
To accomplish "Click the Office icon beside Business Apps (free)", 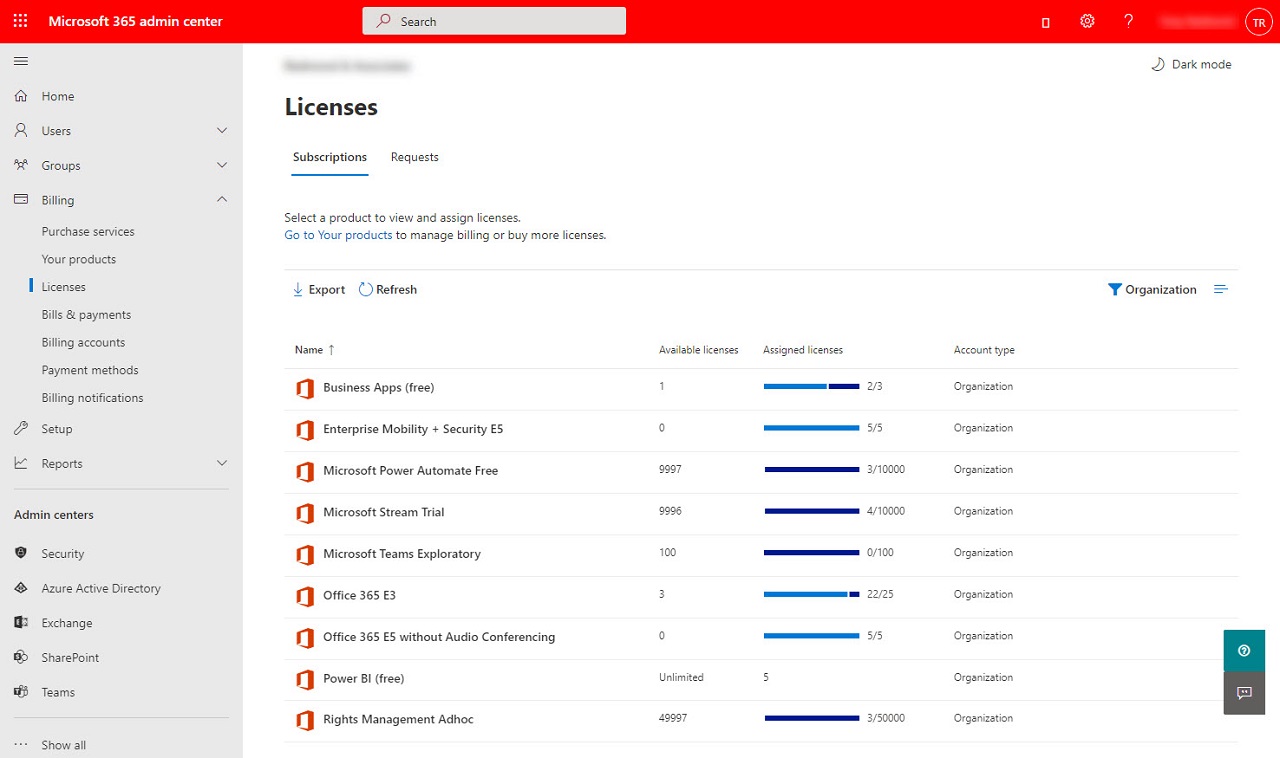I will (x=305, y=388).
